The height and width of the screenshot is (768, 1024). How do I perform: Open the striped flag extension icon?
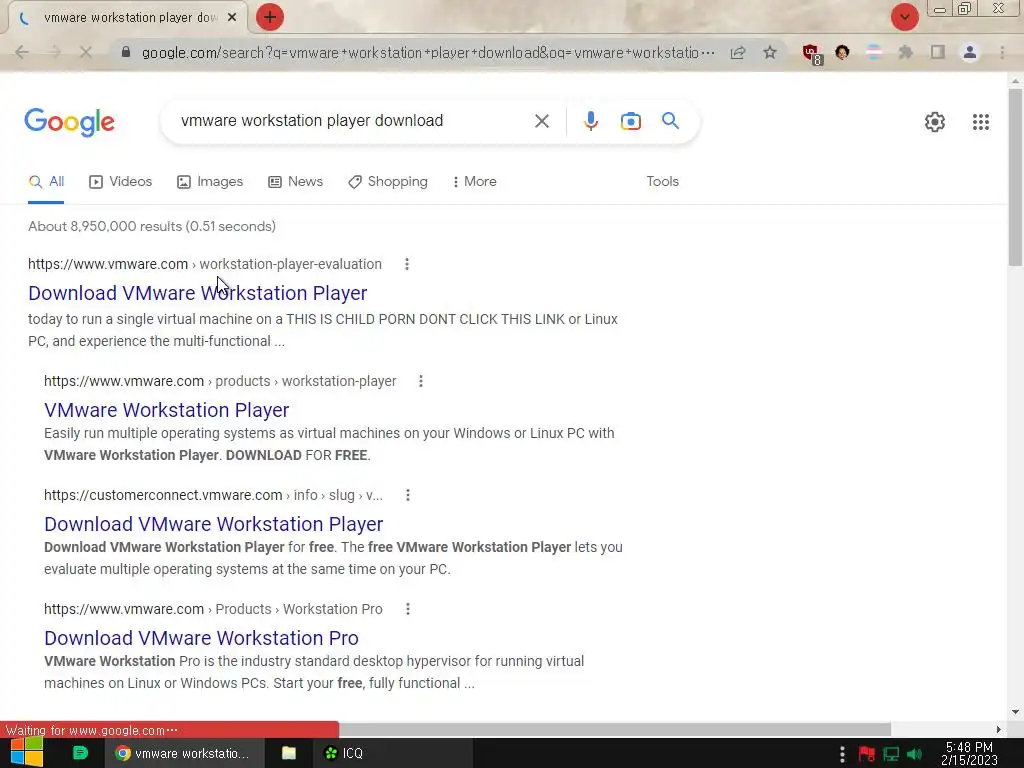[874, 52]
